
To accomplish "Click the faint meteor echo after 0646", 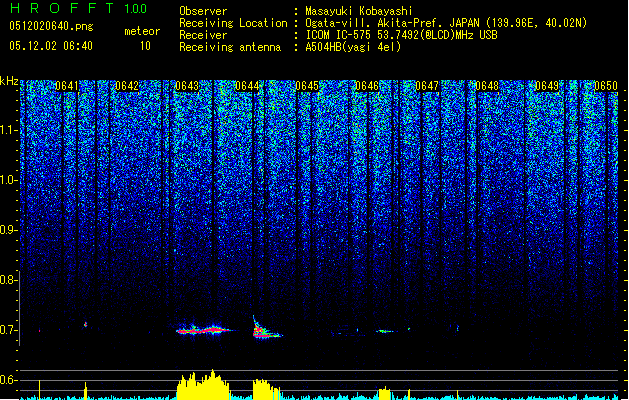I will (386, 331).
